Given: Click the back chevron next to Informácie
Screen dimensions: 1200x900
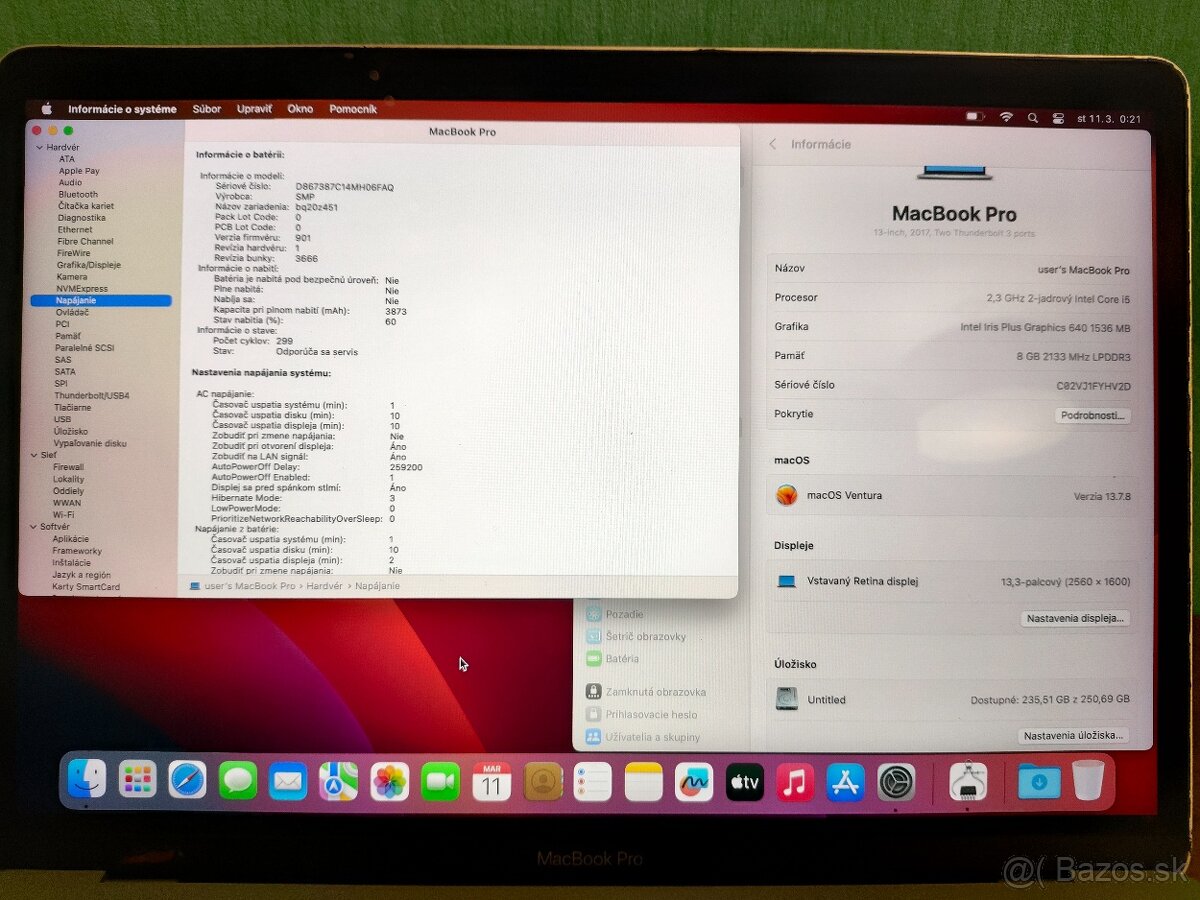Looking at the screenshot, I should [773, 144].
